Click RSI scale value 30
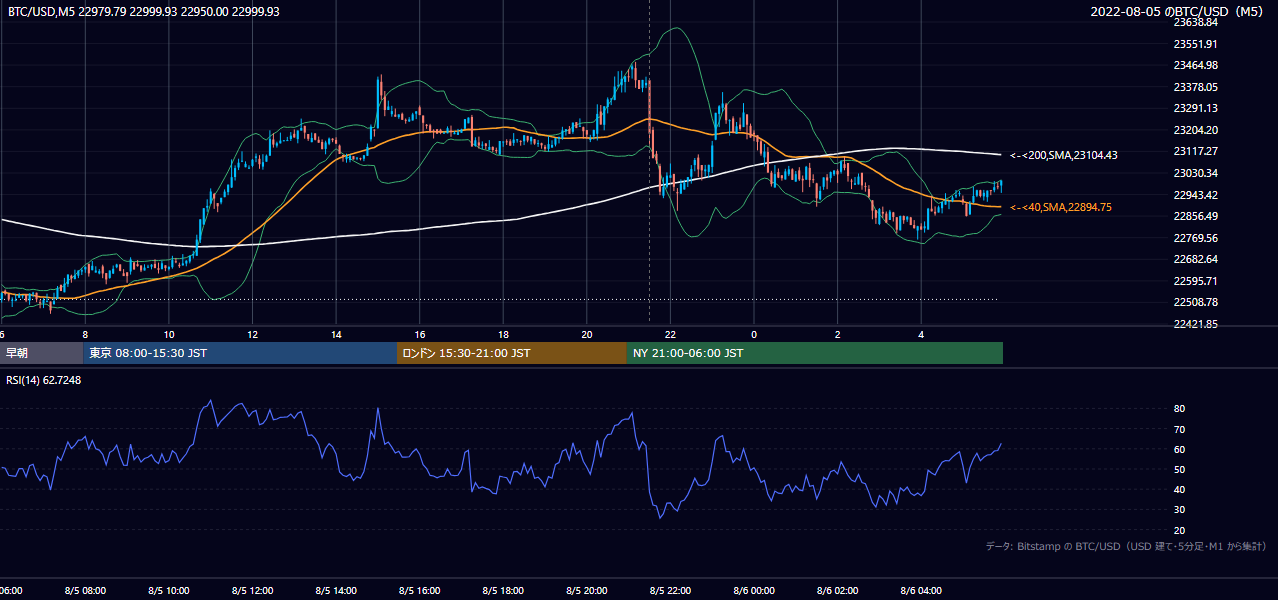1278x600 pixels. coord(1179,510)
